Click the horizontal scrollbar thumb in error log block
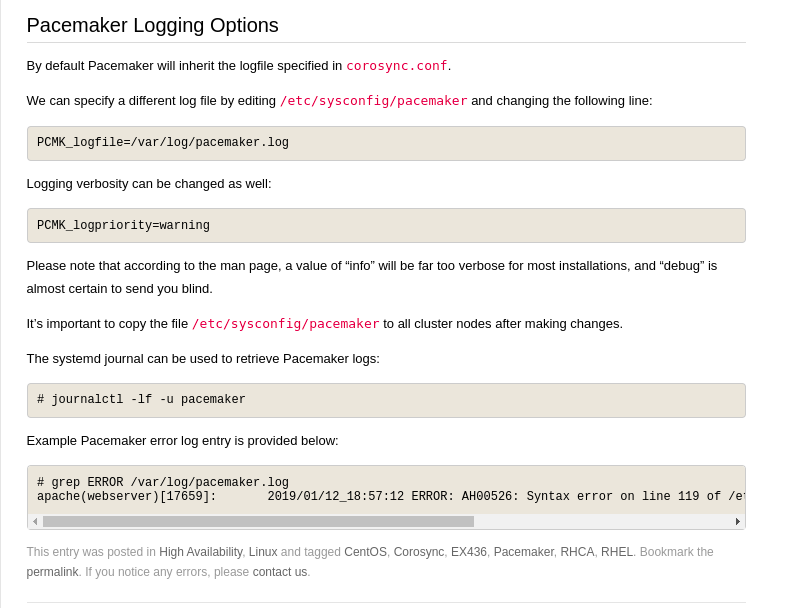Screen dimensions: 802x608 tap(258, 521)
